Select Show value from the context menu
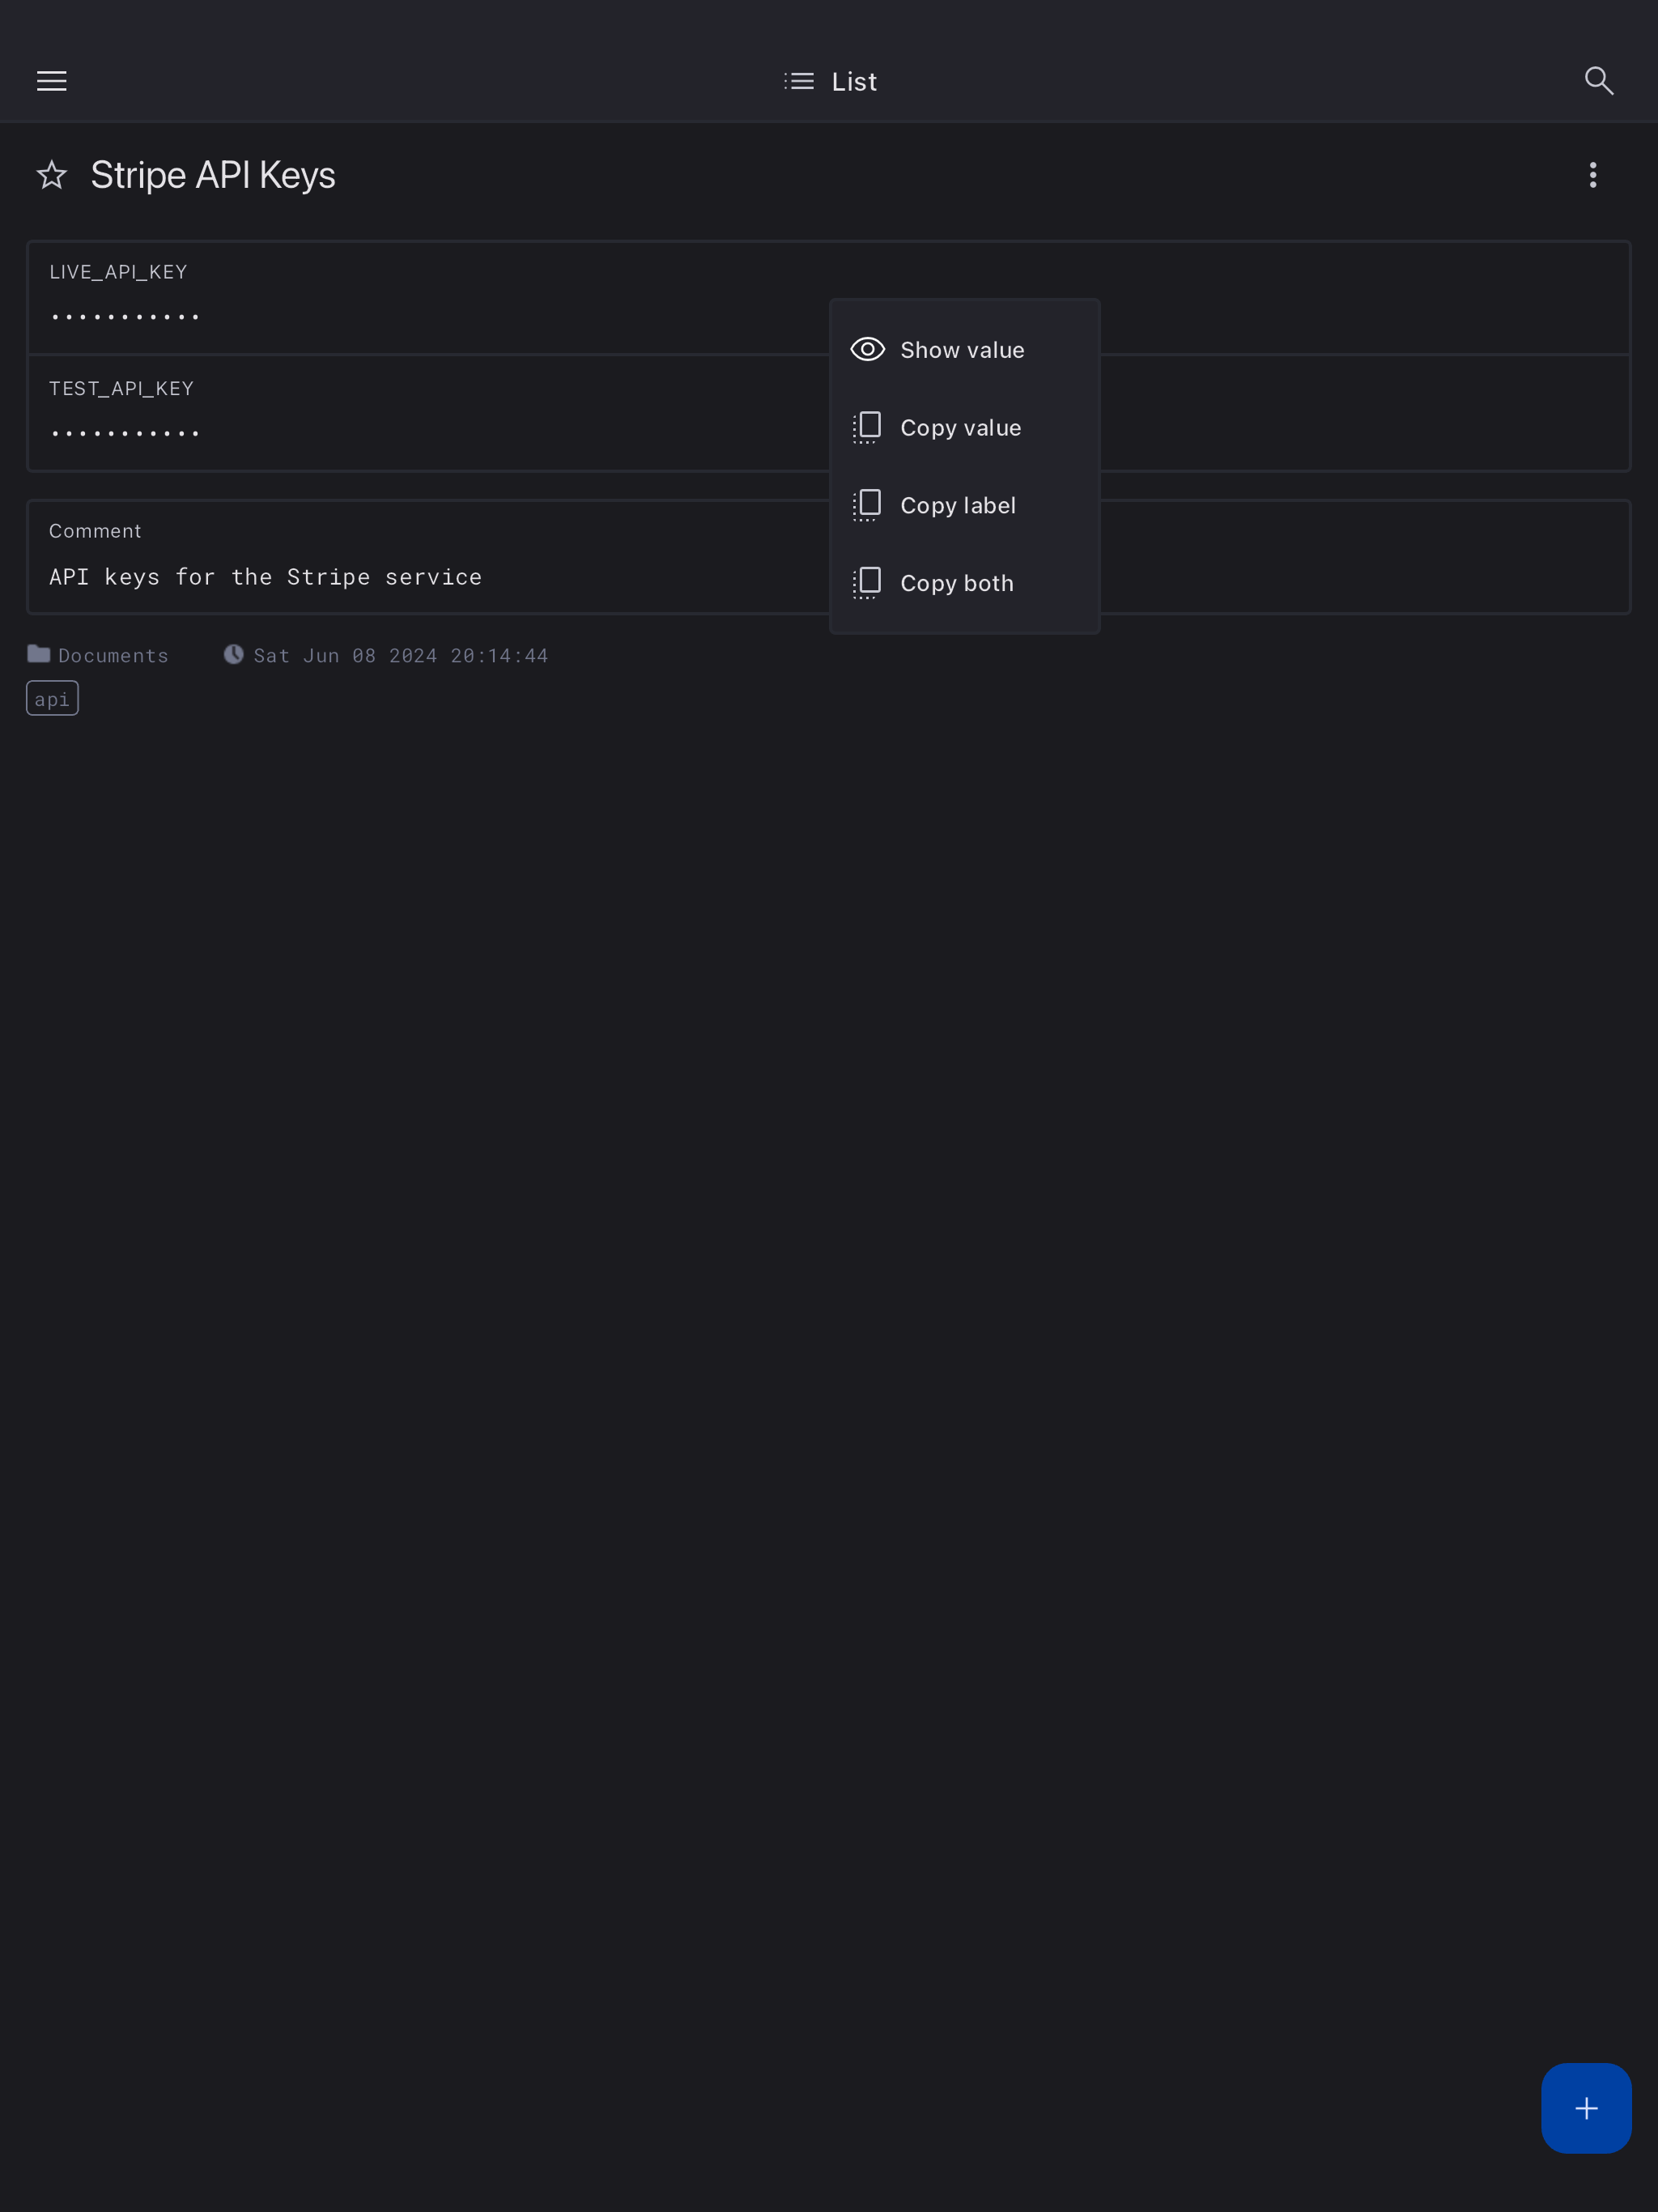This screenshot has height=2212, width=1658. click(961, 350)
